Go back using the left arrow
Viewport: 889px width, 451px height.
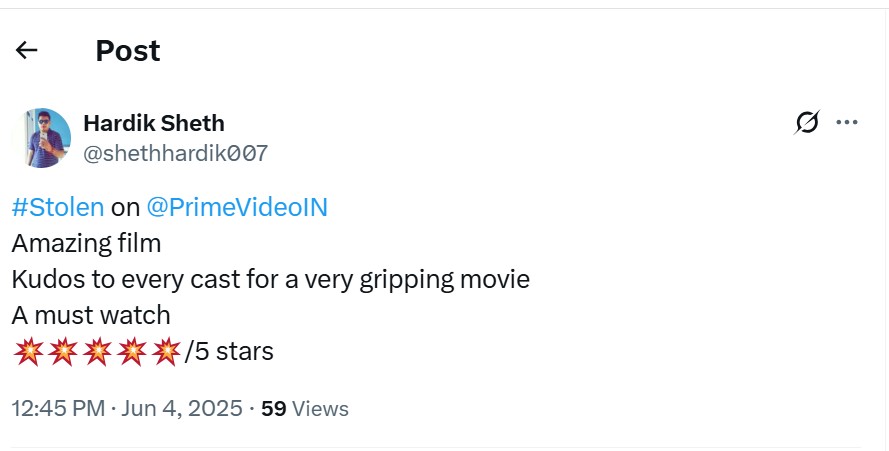[27, 50]
